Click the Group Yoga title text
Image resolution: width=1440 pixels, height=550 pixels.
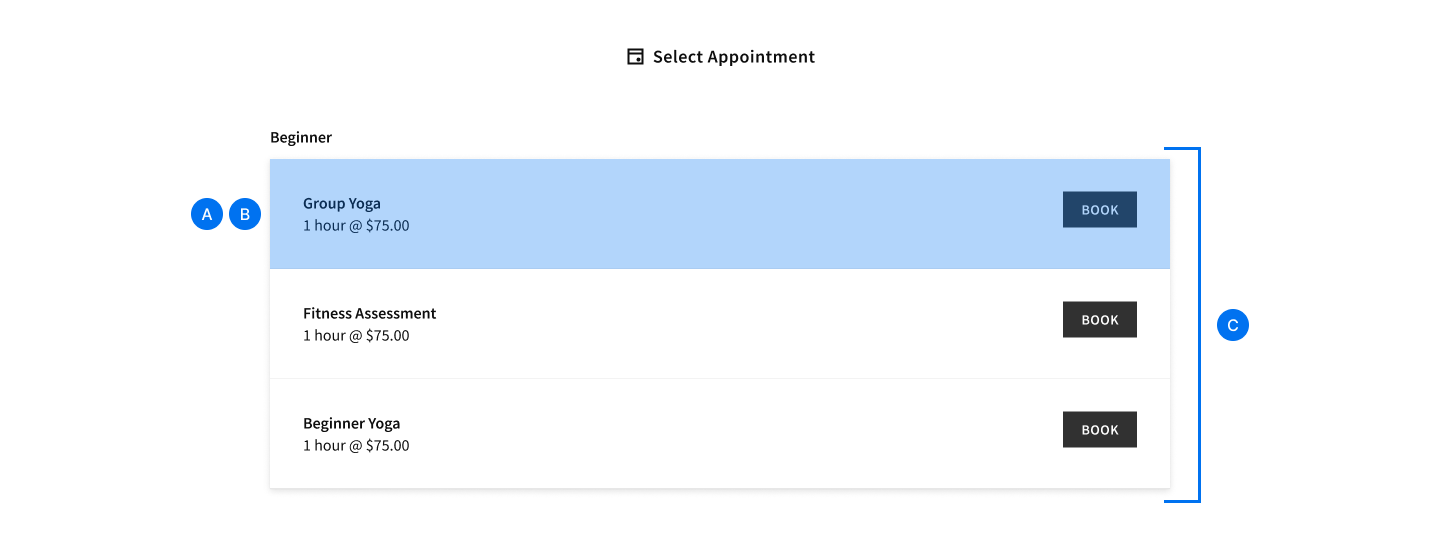(342, 204)
